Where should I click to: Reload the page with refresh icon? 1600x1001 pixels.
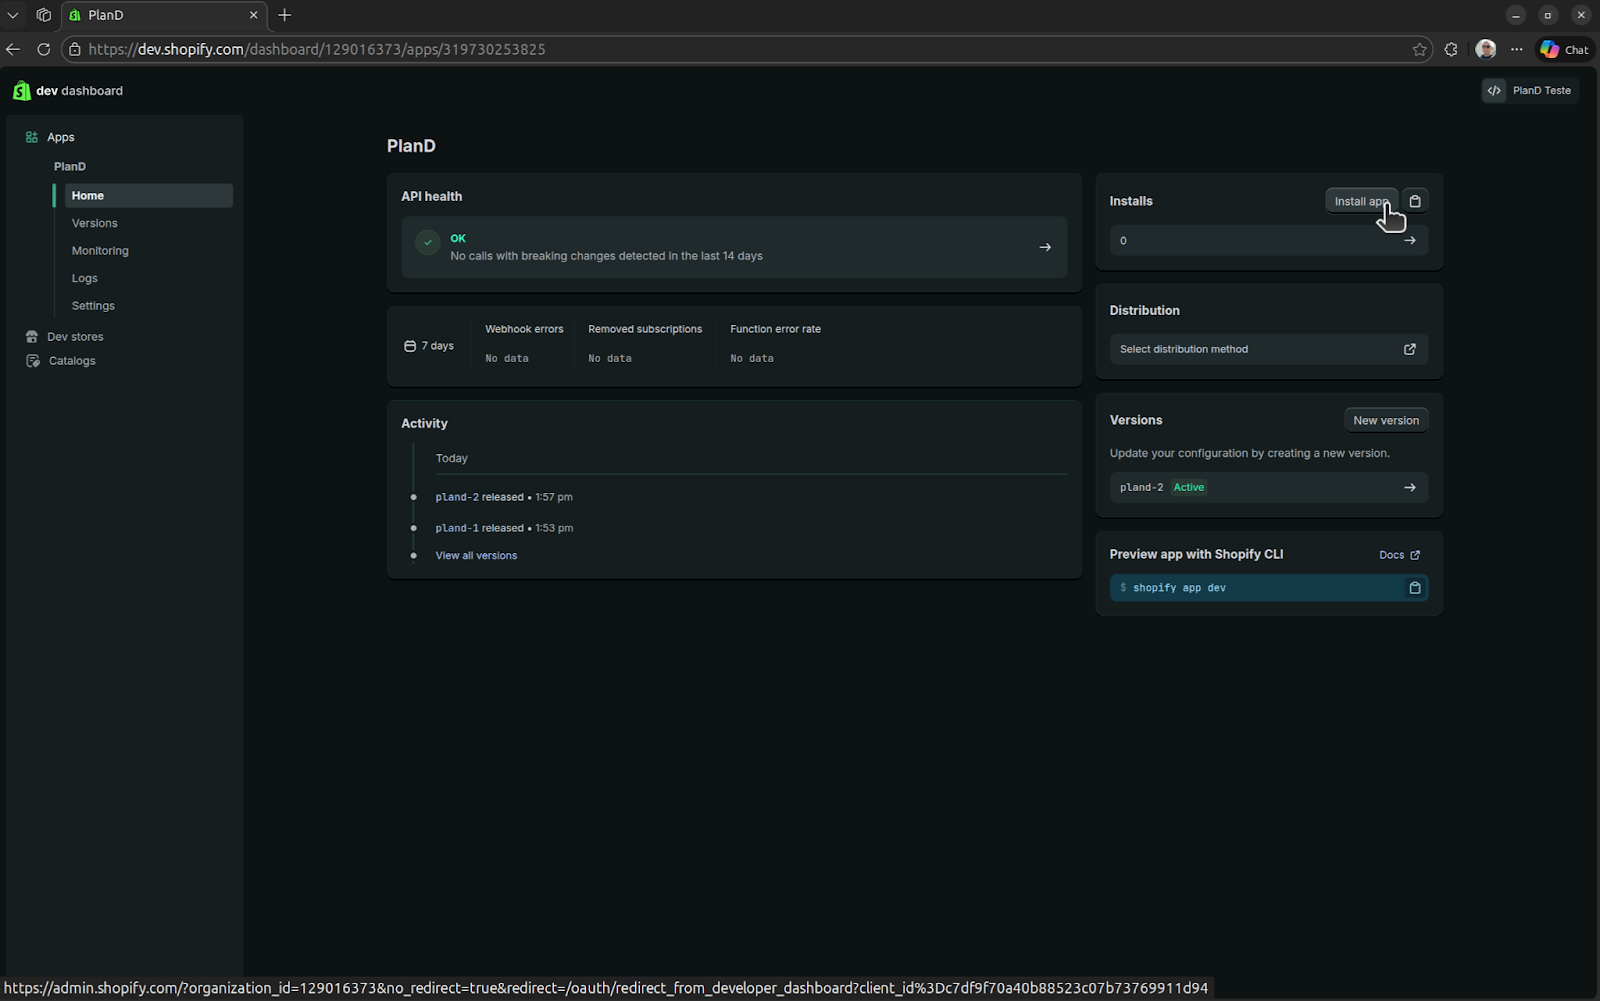coord(43,49)
